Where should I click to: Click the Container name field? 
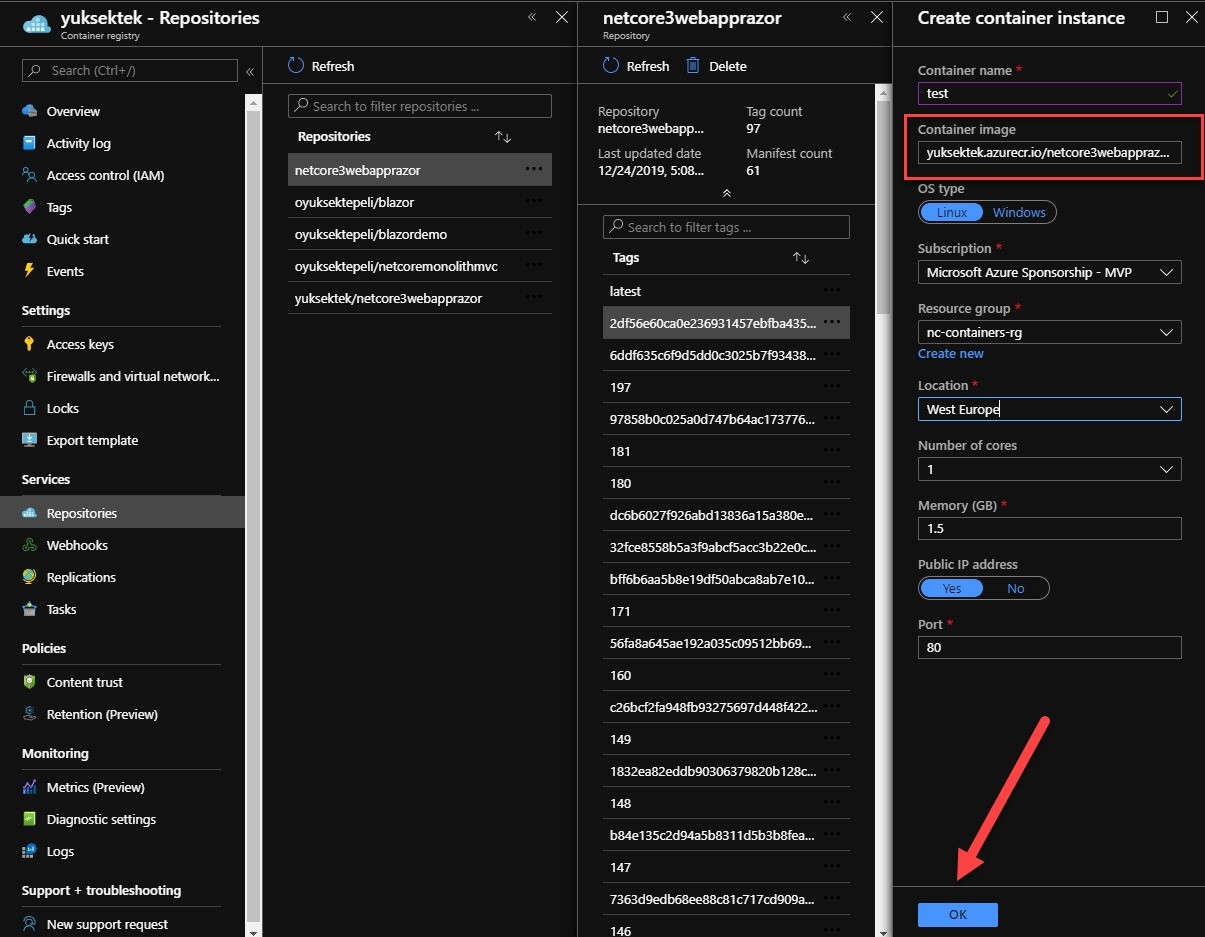[1050, 93]
